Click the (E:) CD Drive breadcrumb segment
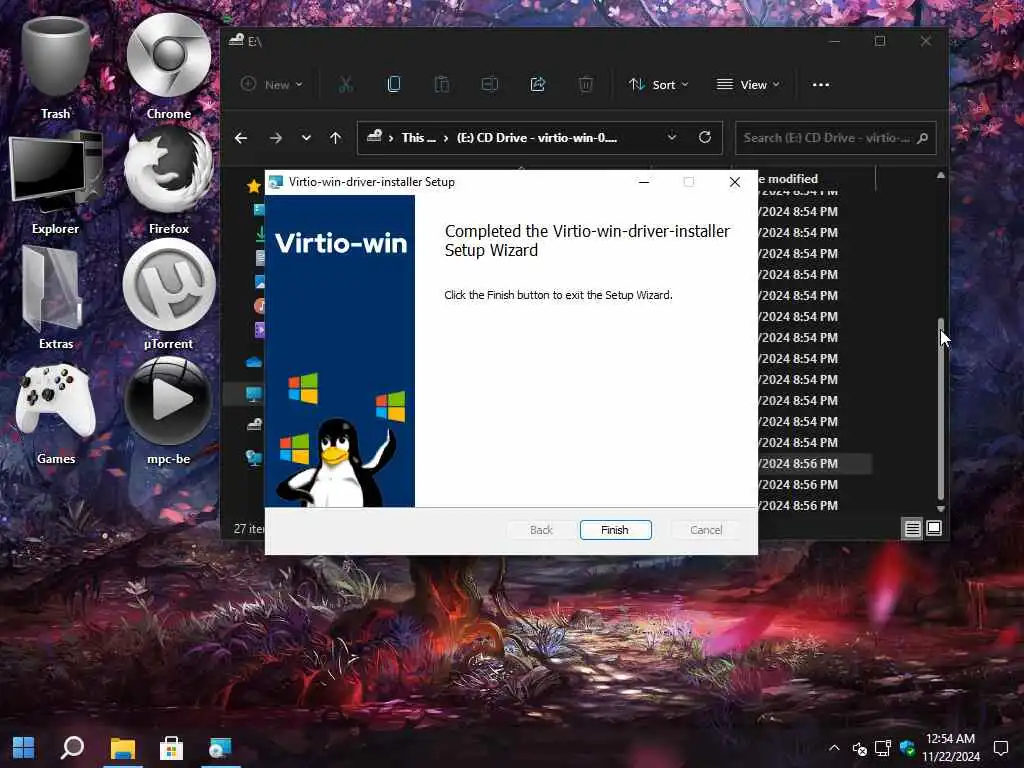This screenshot has width=1024, height=768. pyautogui.click(x=536, y=138)
